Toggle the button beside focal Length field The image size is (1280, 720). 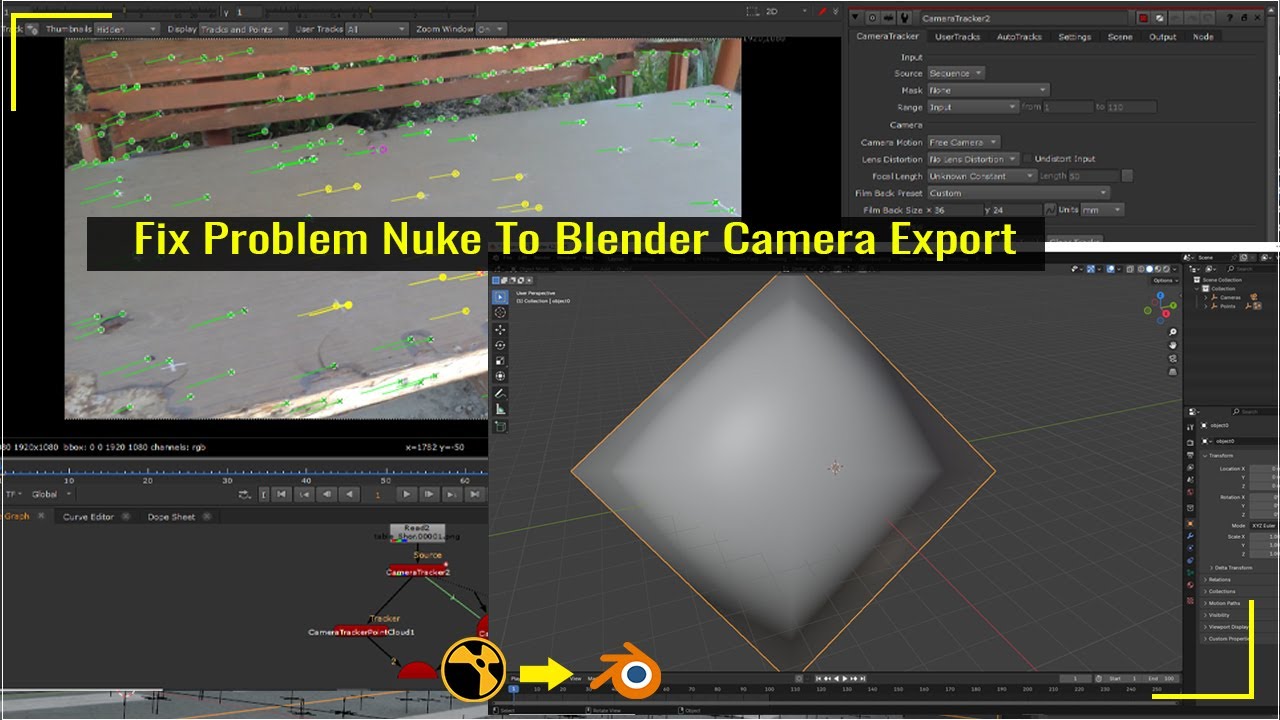click(1127, 176)
